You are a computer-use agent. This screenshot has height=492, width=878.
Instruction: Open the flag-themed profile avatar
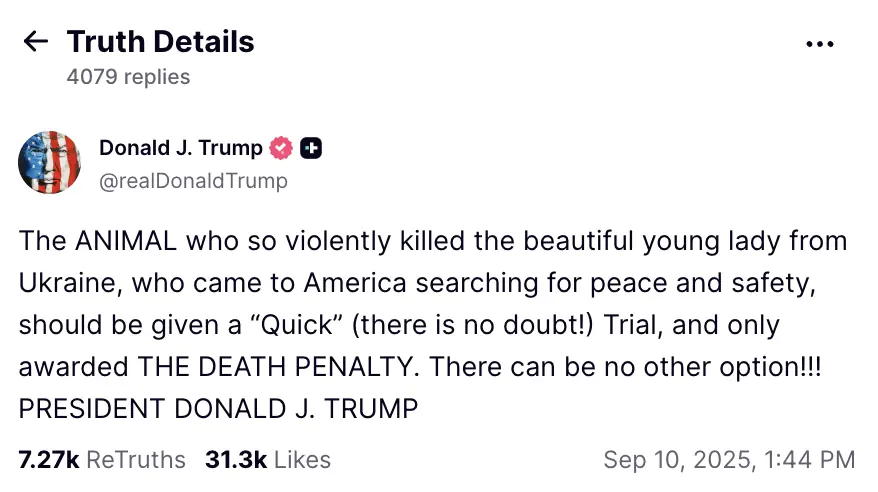click(x=50, y=163)
